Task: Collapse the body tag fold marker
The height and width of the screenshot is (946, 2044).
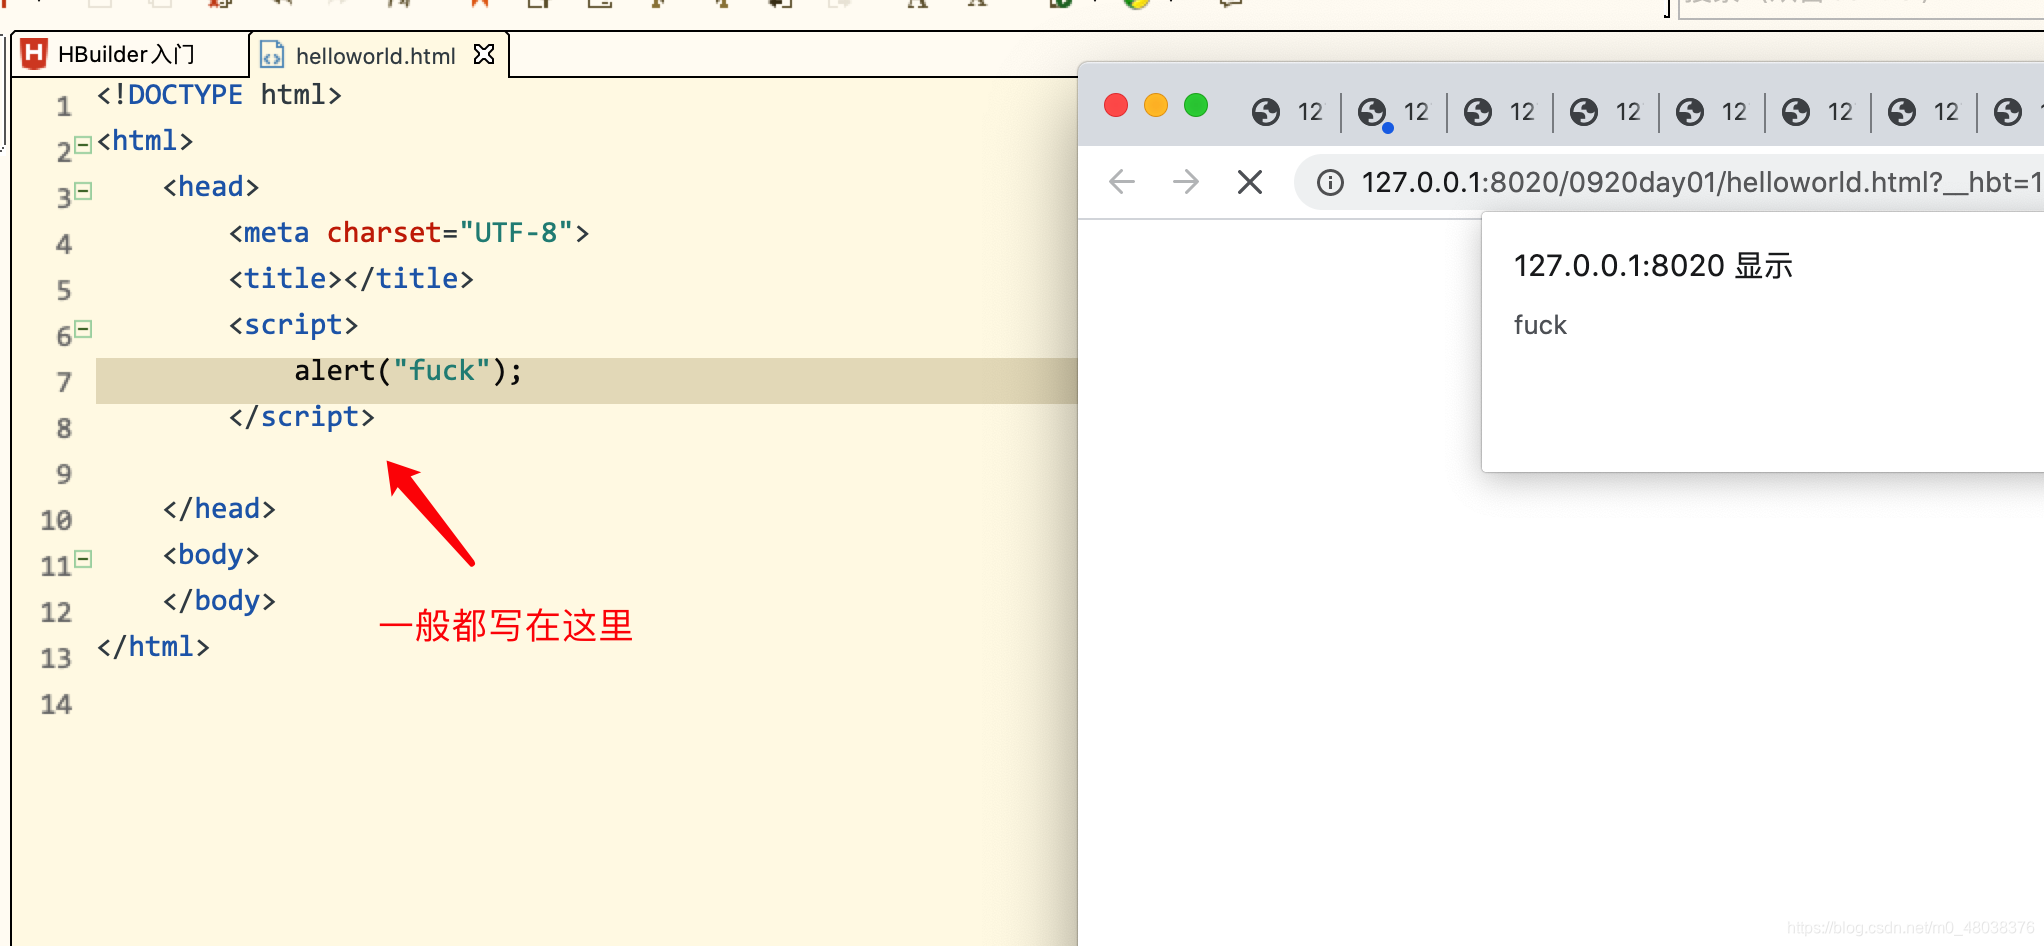Action: [x=84, y=559]
